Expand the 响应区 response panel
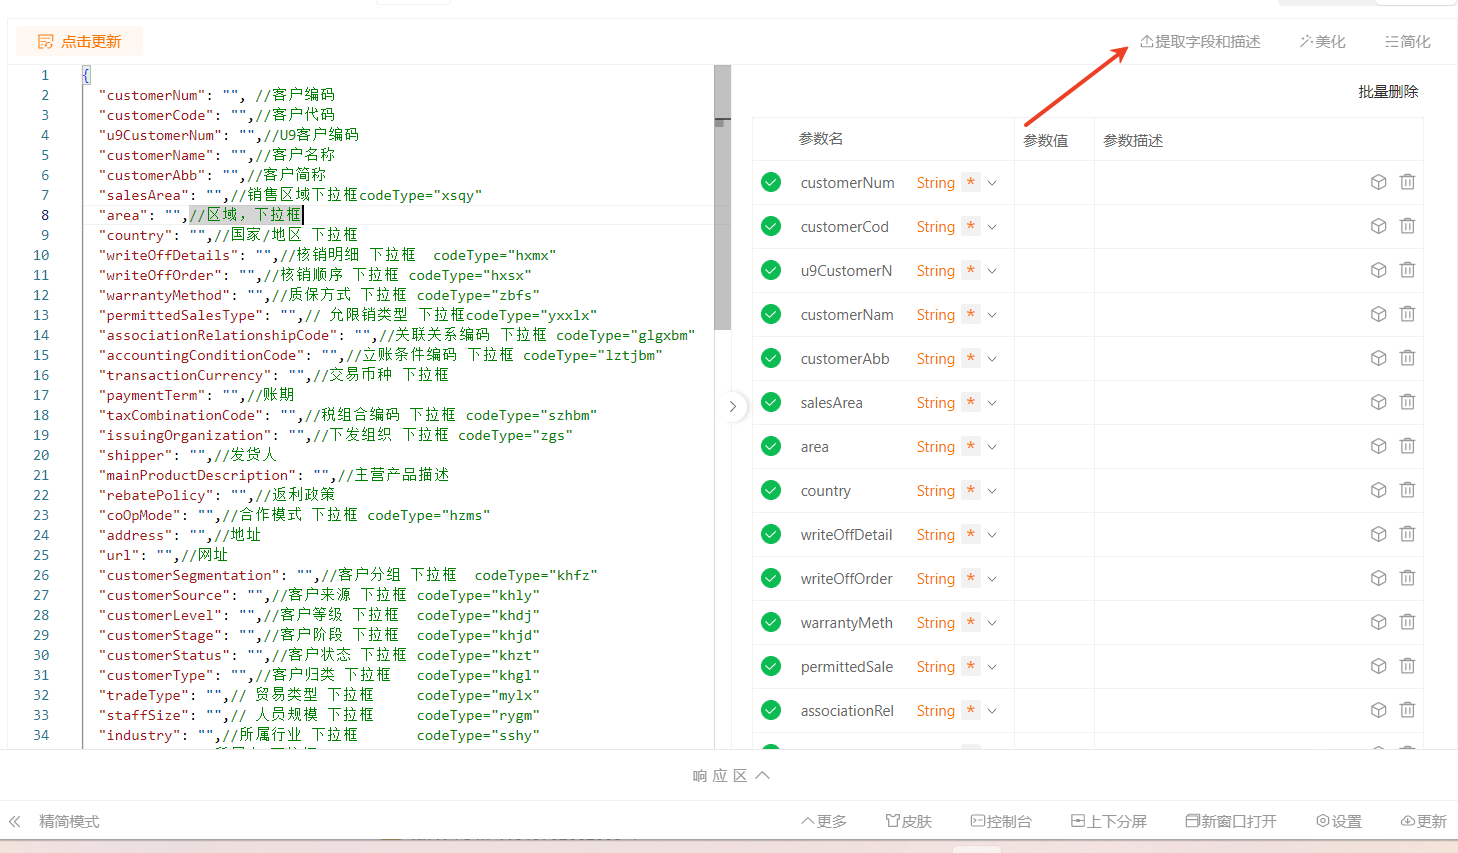The height and width of the screenshot is (853, 1458). [731, 776]
